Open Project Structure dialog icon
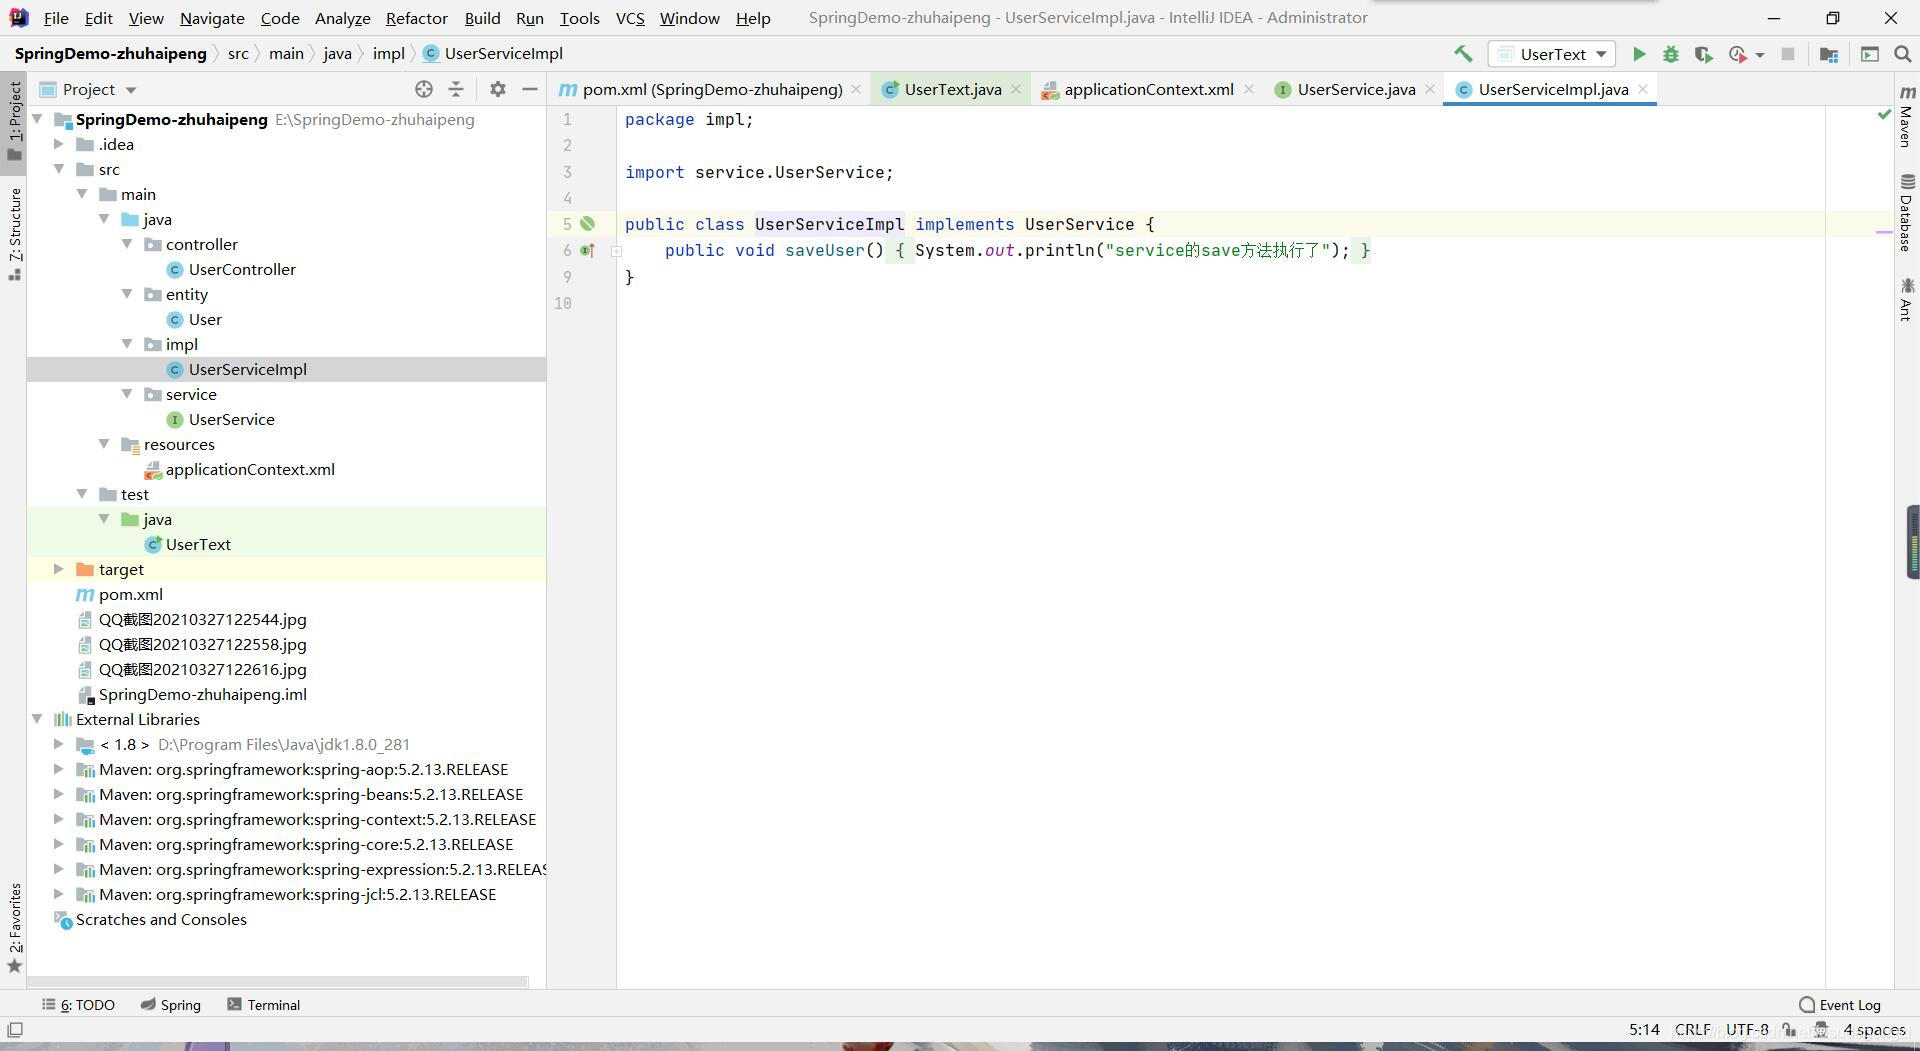The width and height of the screenshot is (1920, 1051). (x=1829, y=54)
